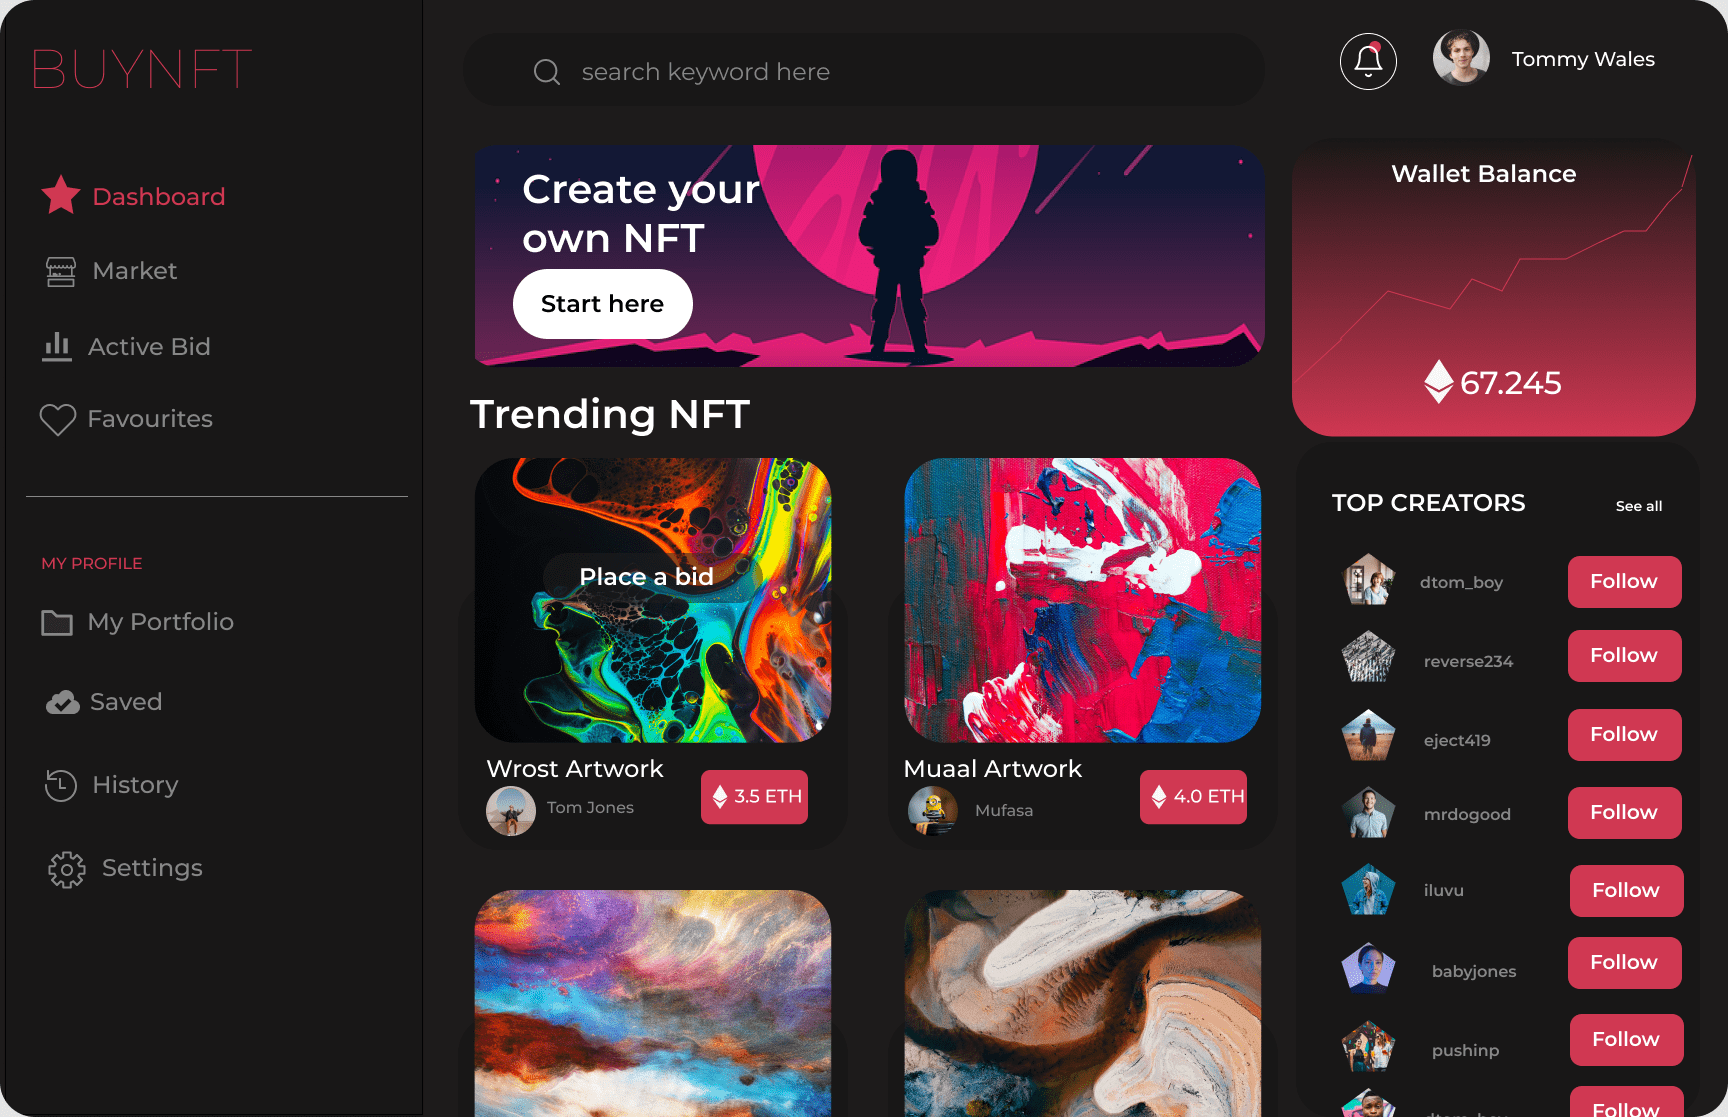Open Wrost Artwork thumbnail image

[x=653, y=600]
